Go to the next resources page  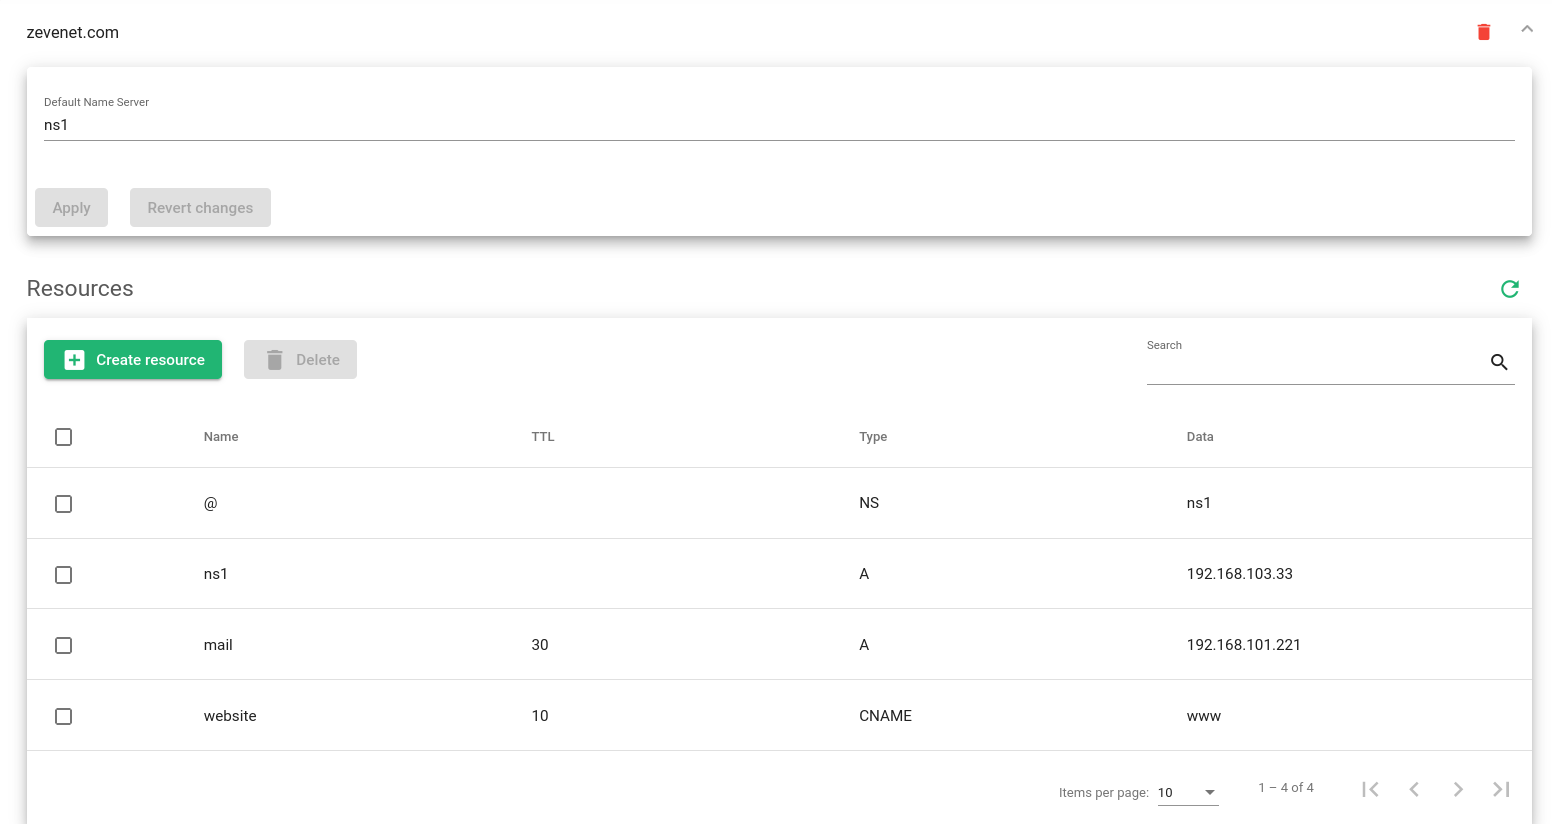(x=1458, y=789)
